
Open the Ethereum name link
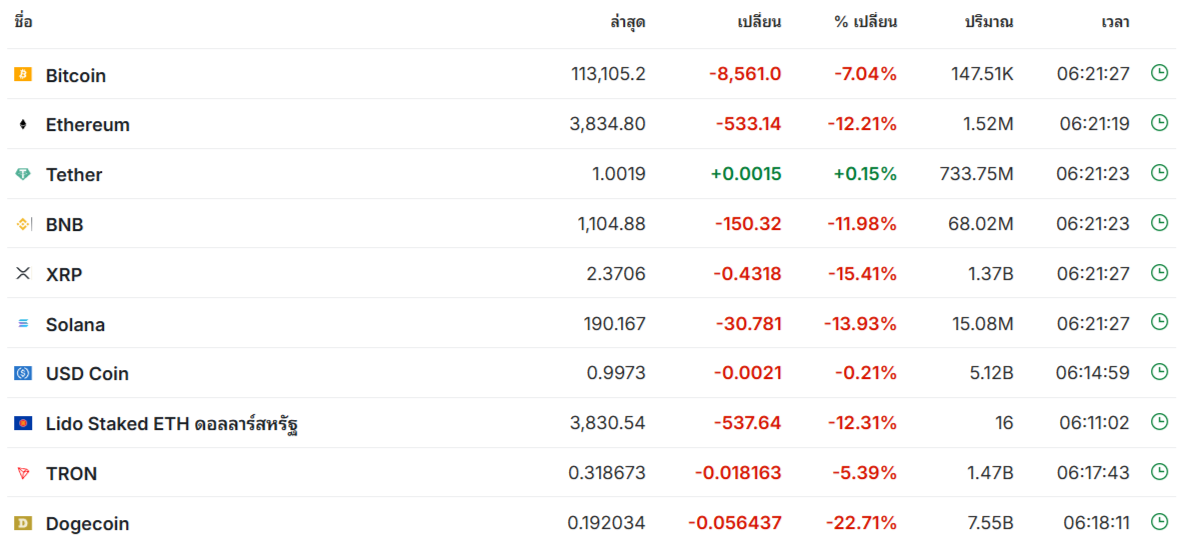click(x=88, y=125)
